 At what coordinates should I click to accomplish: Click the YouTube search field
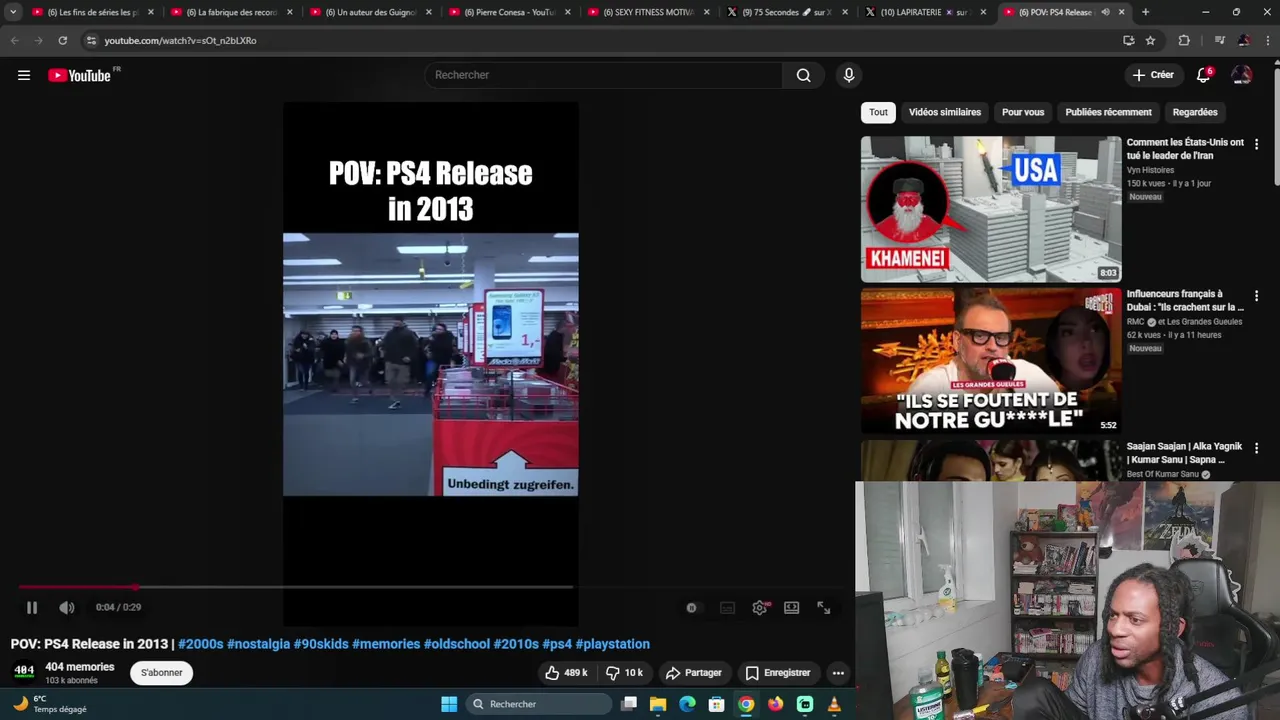click(x=604, y=75)
